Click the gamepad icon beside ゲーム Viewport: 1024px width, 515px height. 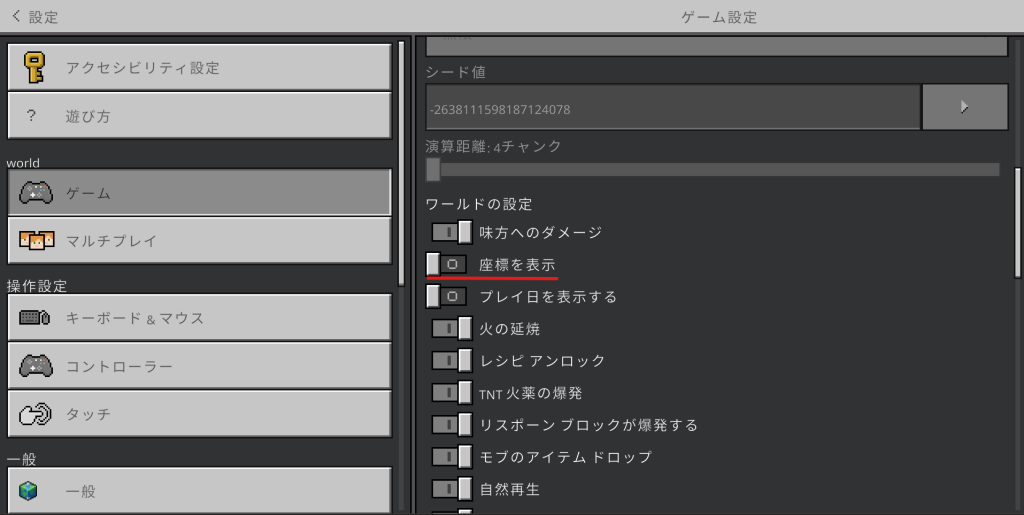tap(36, 193)
